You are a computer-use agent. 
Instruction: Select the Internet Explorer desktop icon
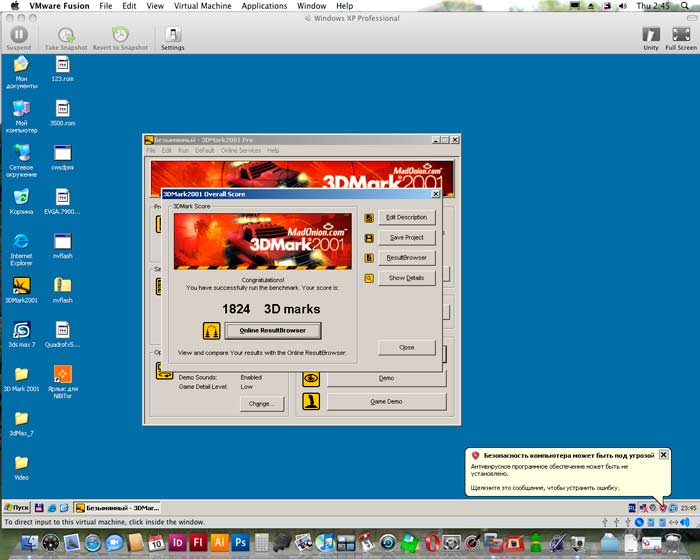[21, 249]
